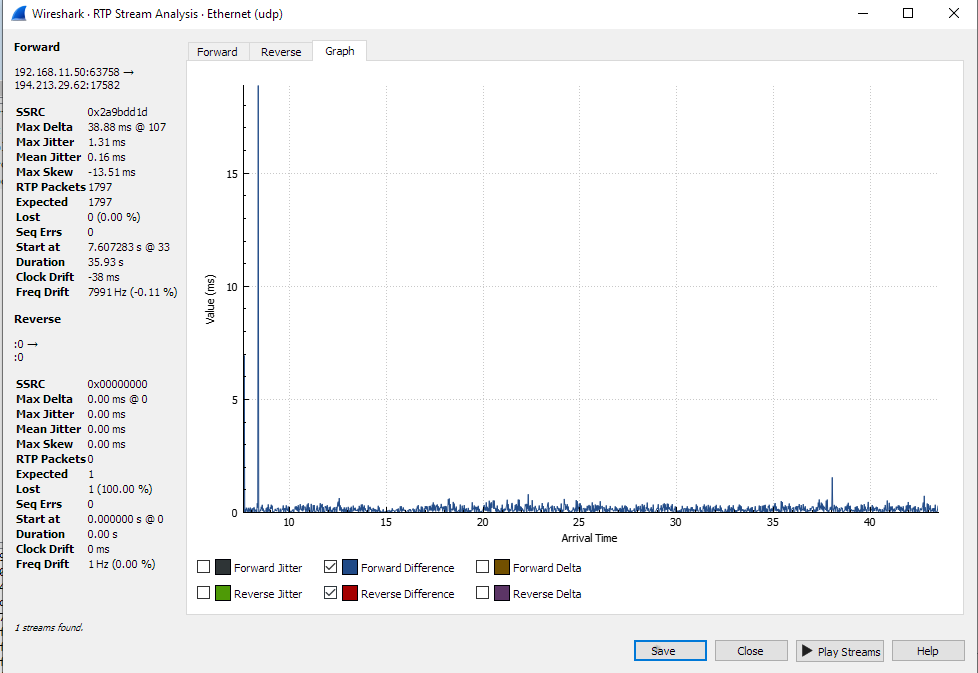Enable the Forward Jitter checkbox
The height and width of the screenshot is (673, 978).
(203, 567)
